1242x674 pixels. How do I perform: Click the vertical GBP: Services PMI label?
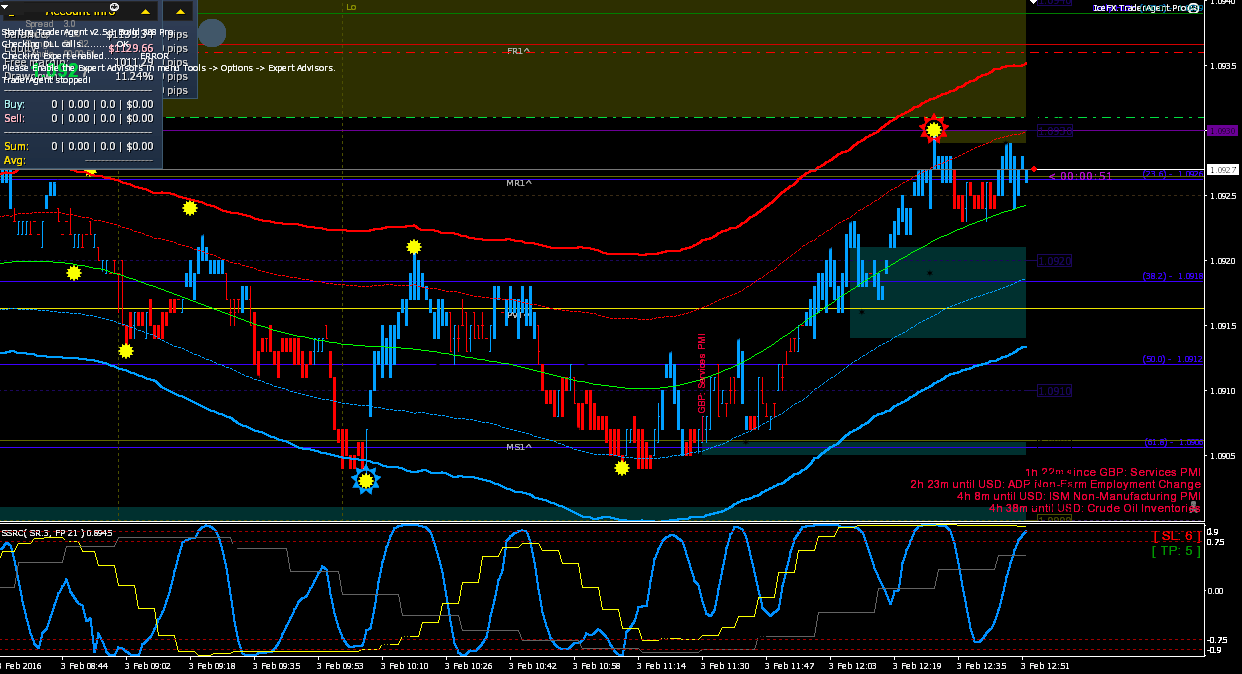[x=702, y=374]
